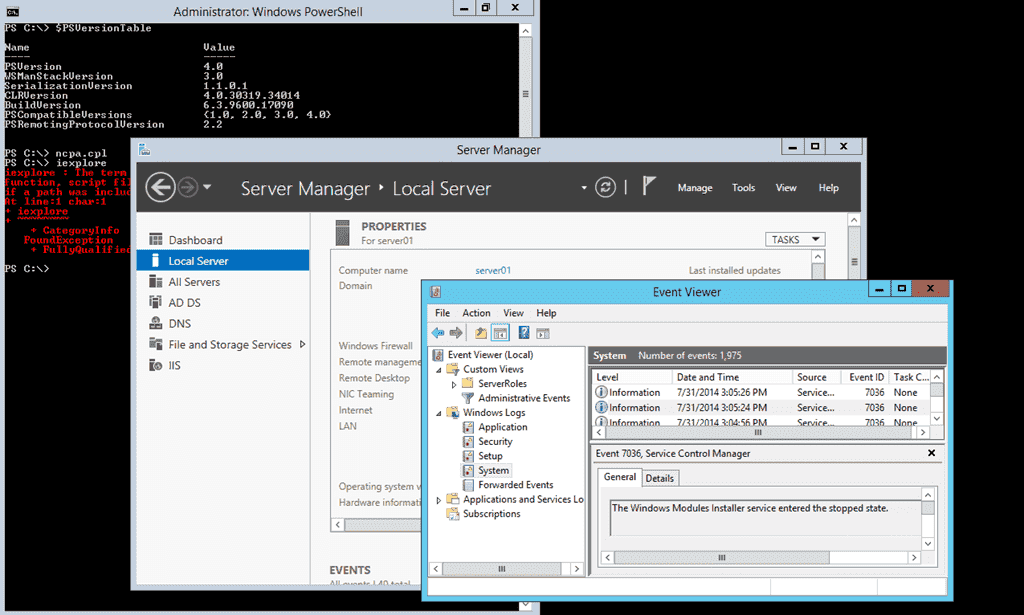Select the Security log

[x=496, y=441]
